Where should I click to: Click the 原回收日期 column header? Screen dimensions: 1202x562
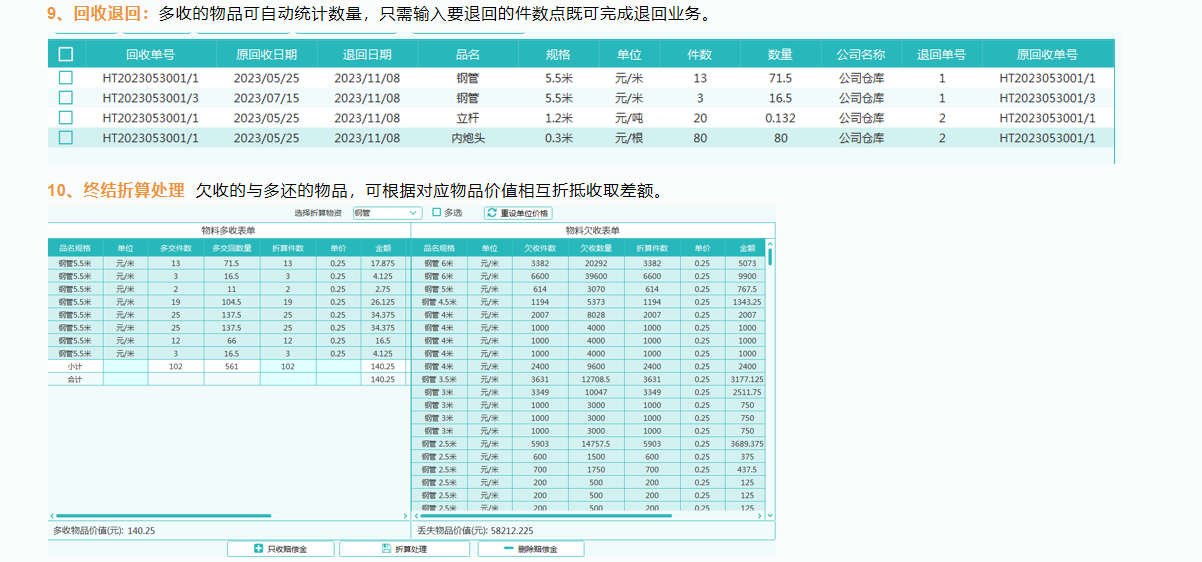(266, 55)
